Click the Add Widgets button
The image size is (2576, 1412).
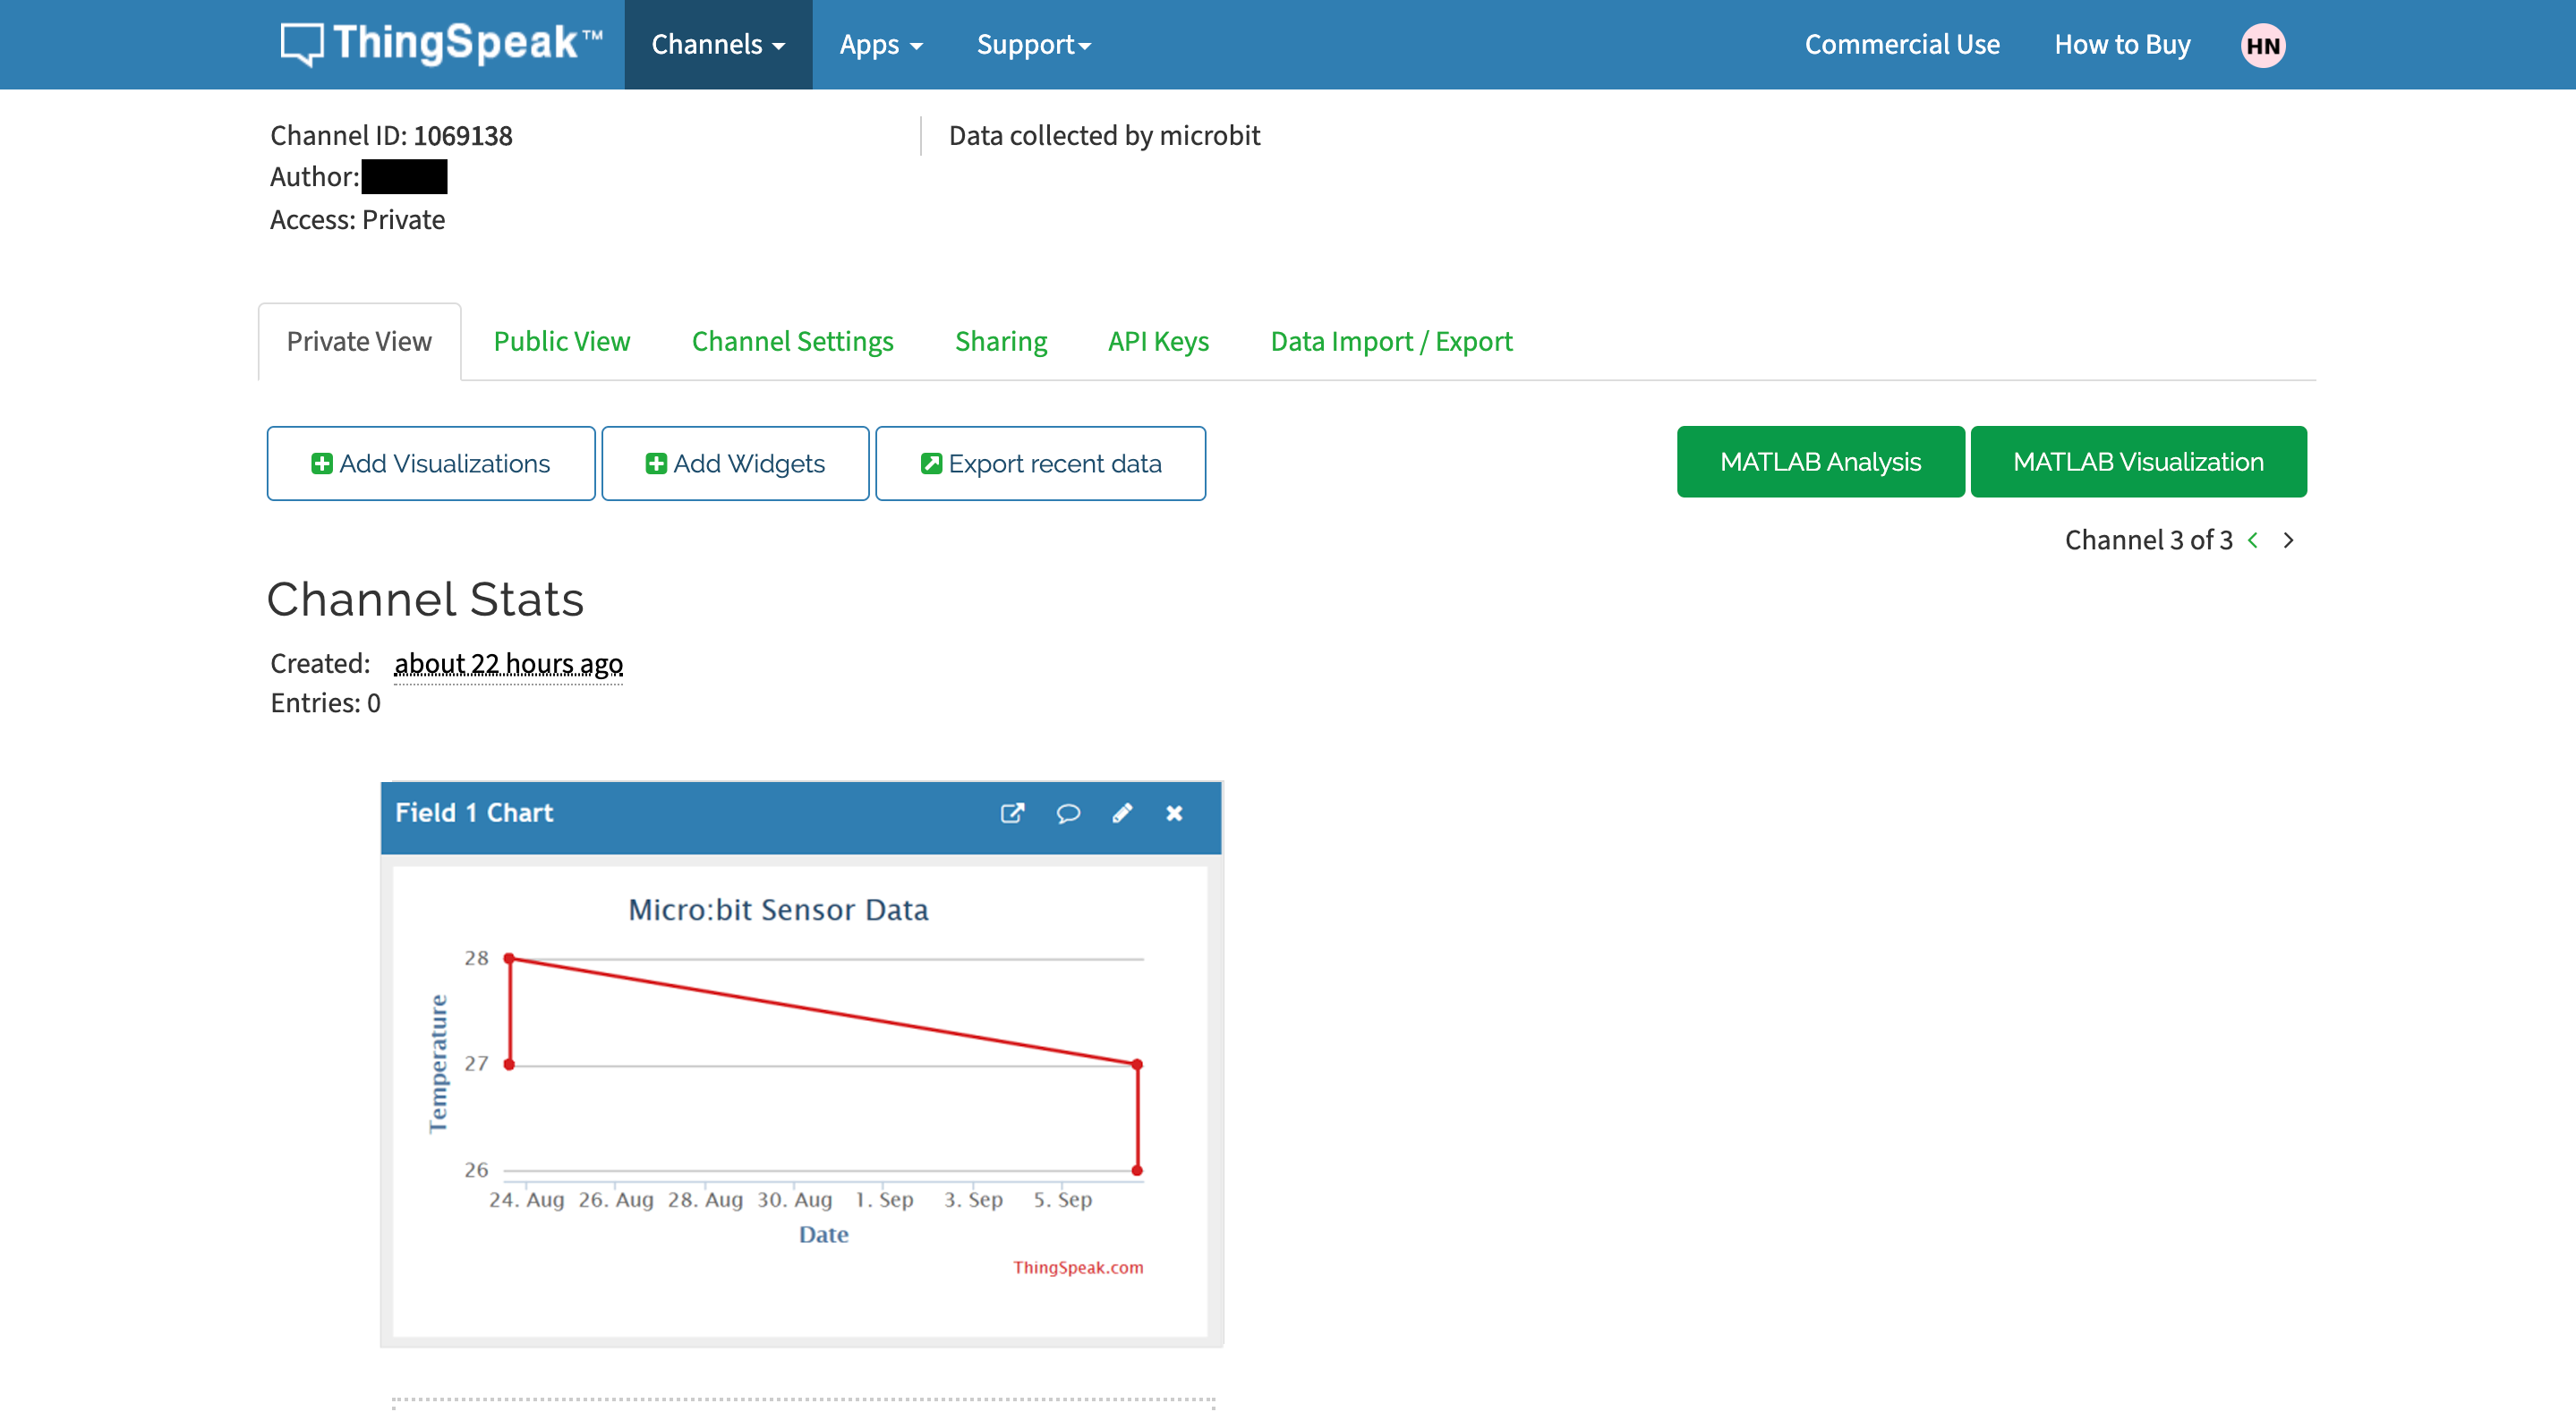(x=735, y=463)
